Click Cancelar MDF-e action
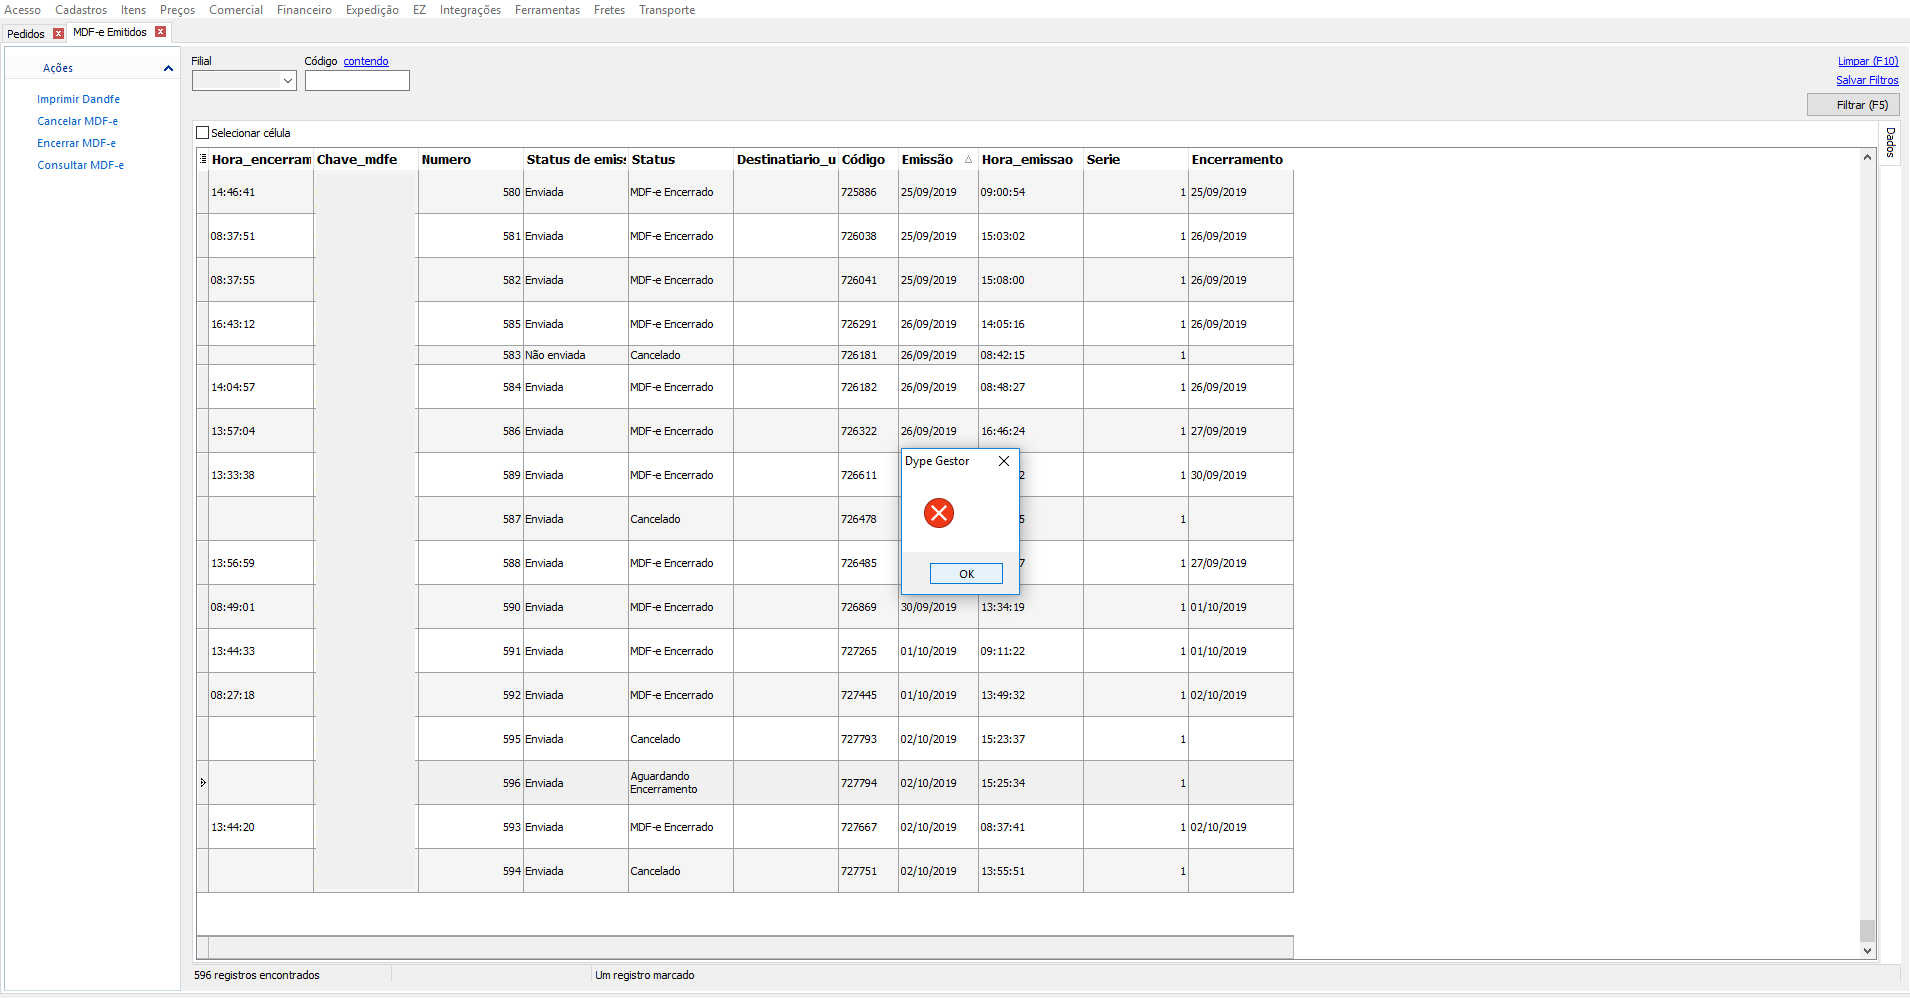Screen dimensions: 1910x998 (x=77, y=121)
